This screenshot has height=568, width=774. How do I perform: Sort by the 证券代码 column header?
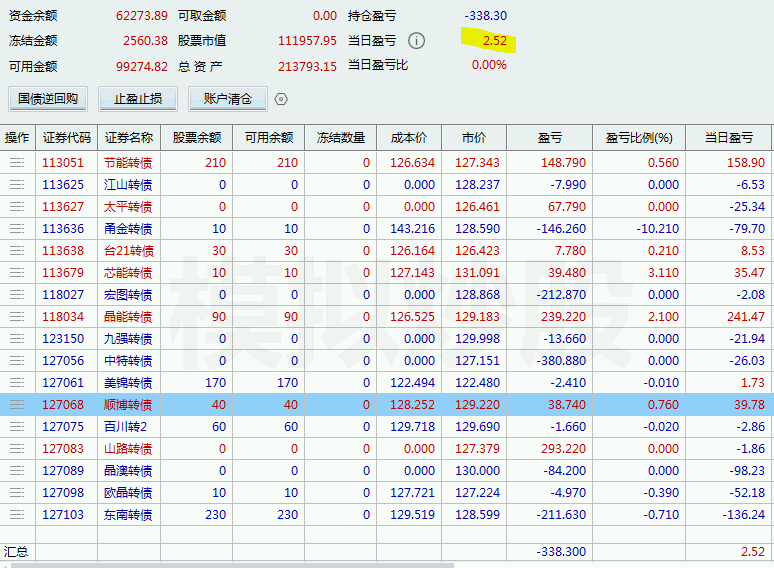pyautogui.click(x=67, y=138)
